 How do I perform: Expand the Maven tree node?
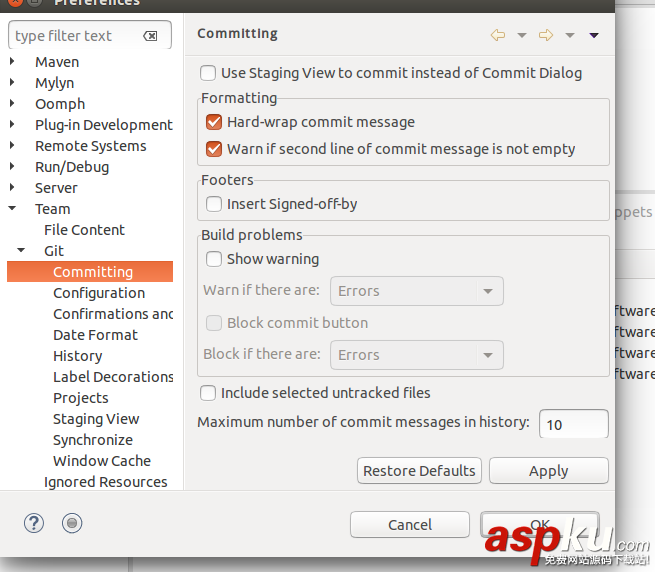(12, 61)
